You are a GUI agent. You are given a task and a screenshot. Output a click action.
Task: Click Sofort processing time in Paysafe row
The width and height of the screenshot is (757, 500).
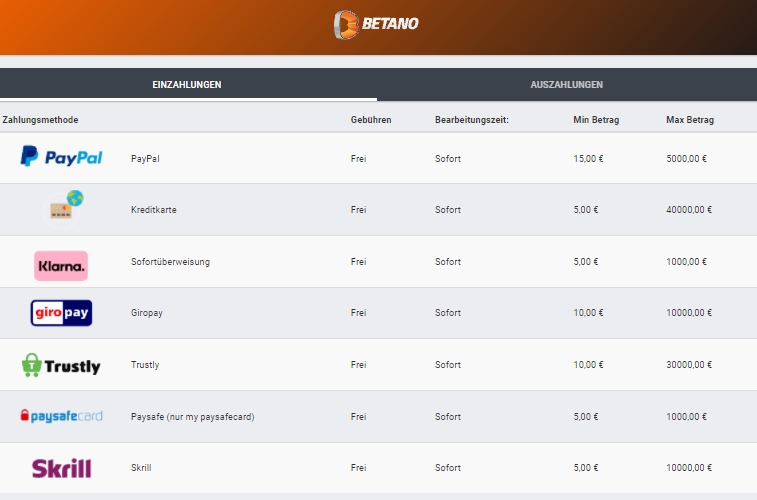(x=448, y=417)
